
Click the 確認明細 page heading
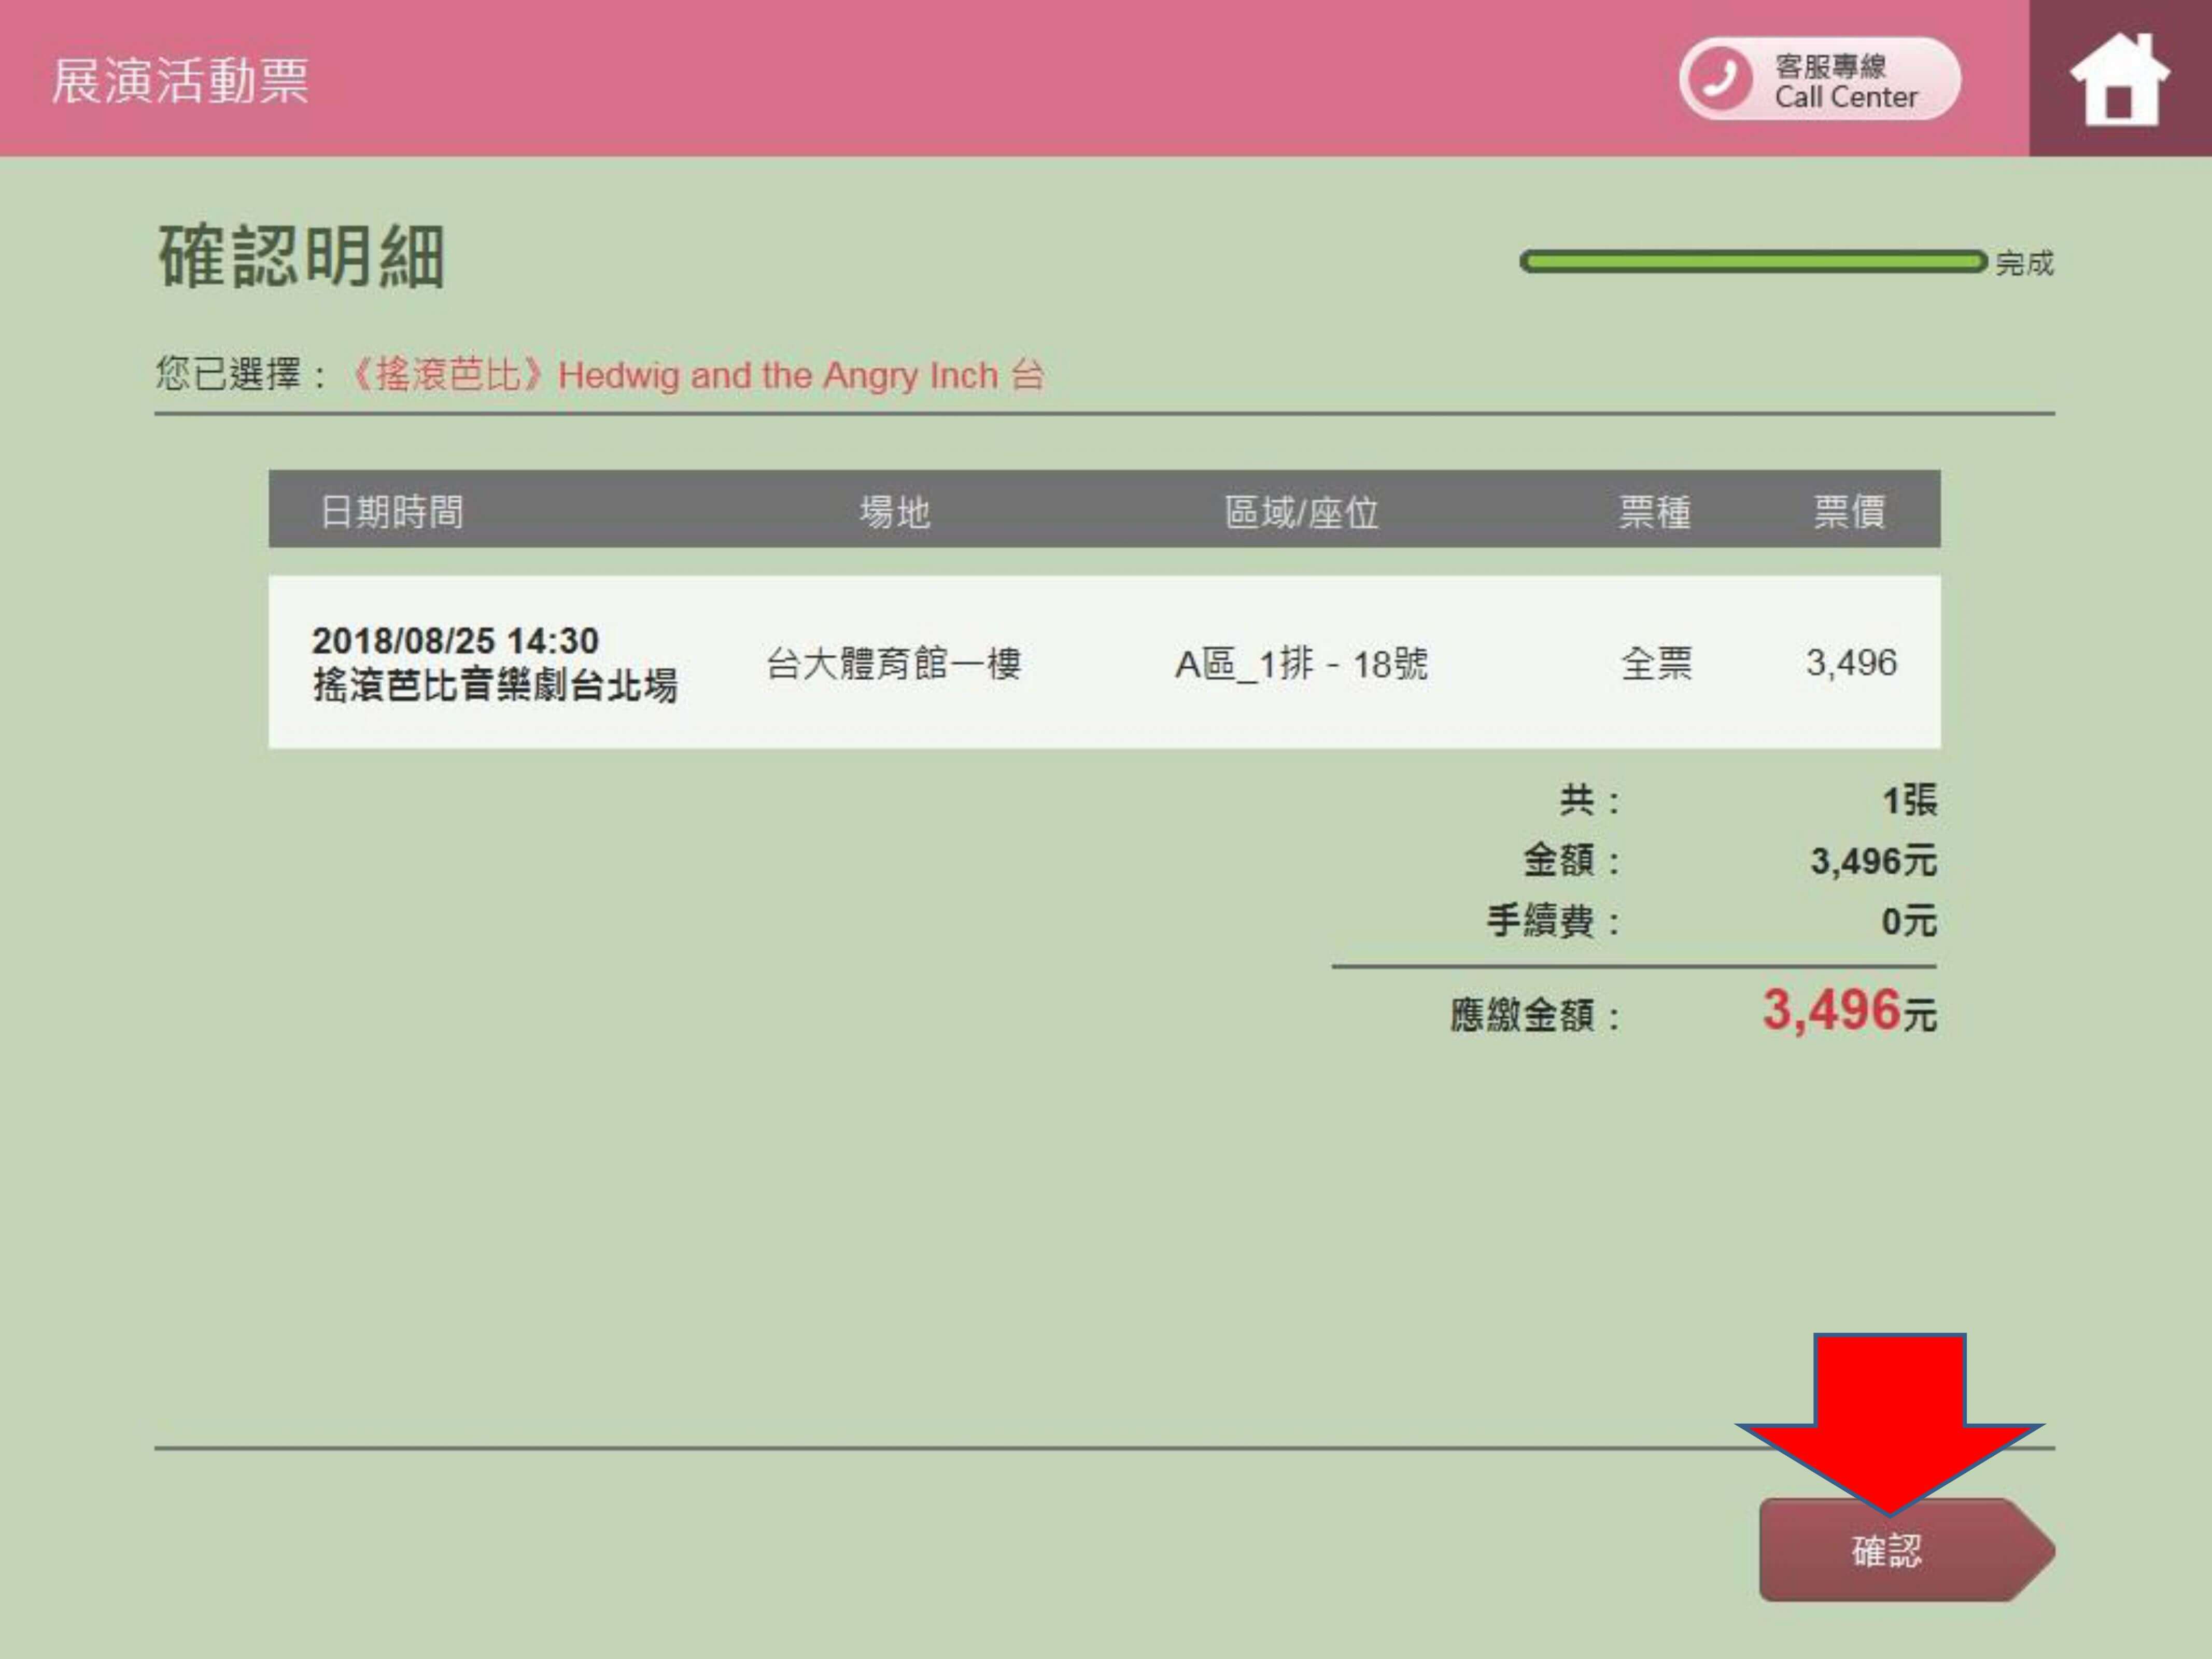pyautogui.click(x=301, y=256)
